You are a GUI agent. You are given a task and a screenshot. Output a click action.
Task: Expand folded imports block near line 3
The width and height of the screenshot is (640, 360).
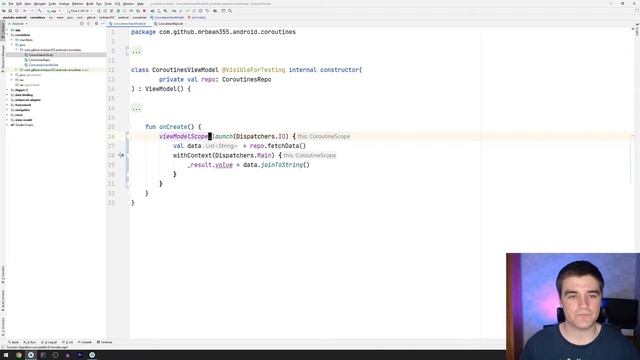coord(136,51)
